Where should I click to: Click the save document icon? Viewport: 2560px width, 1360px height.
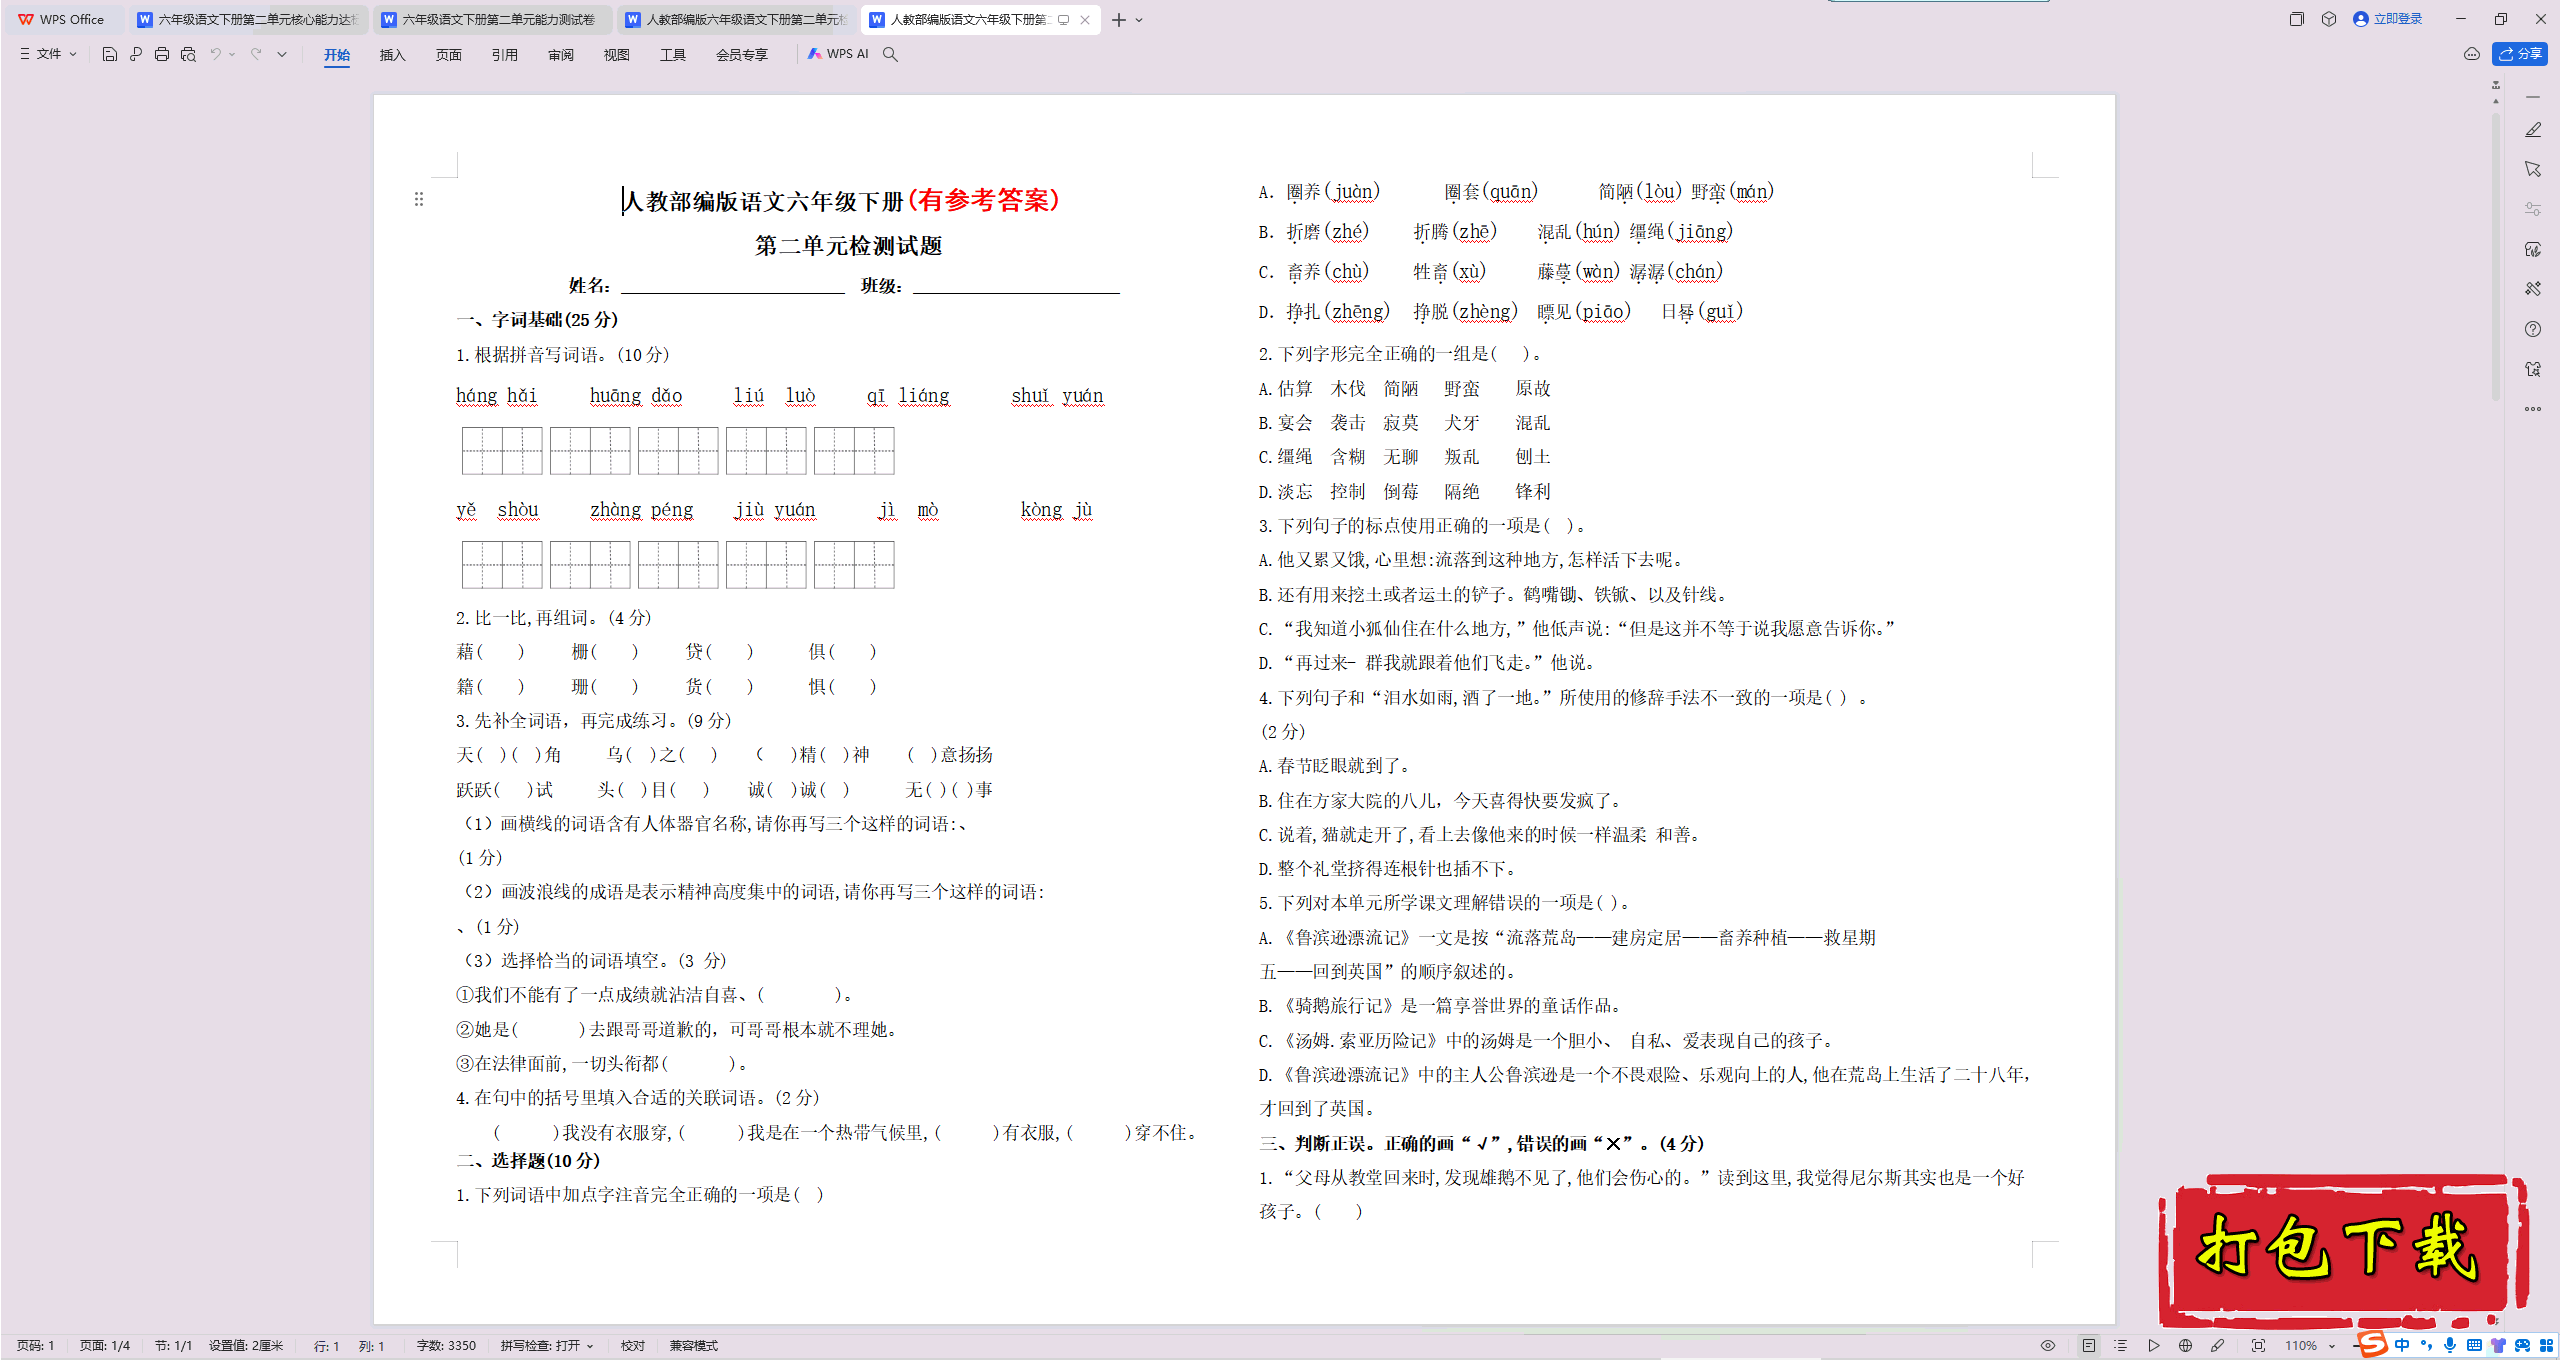click(110, 54)
